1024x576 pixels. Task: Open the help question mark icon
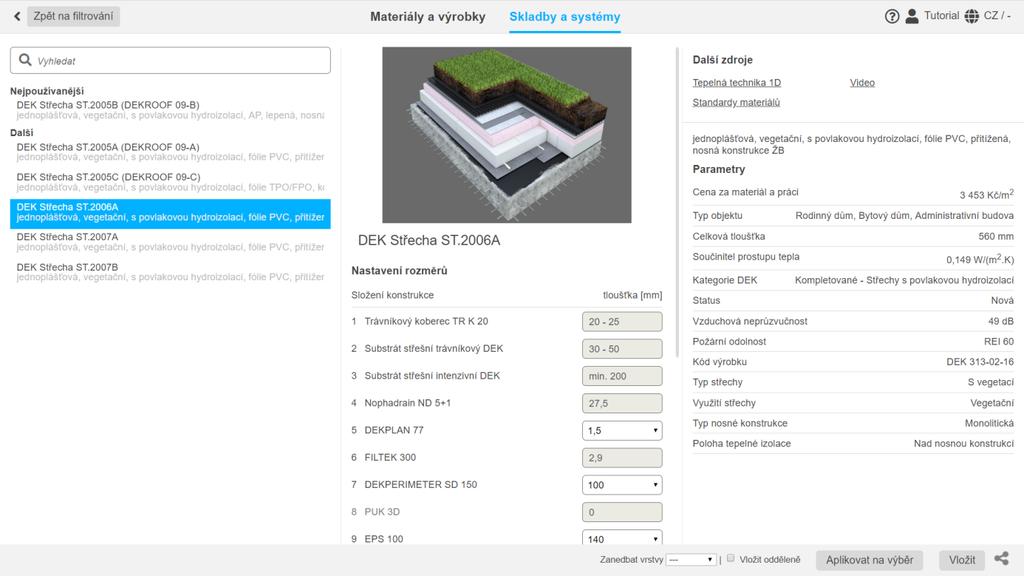[891, 16]
